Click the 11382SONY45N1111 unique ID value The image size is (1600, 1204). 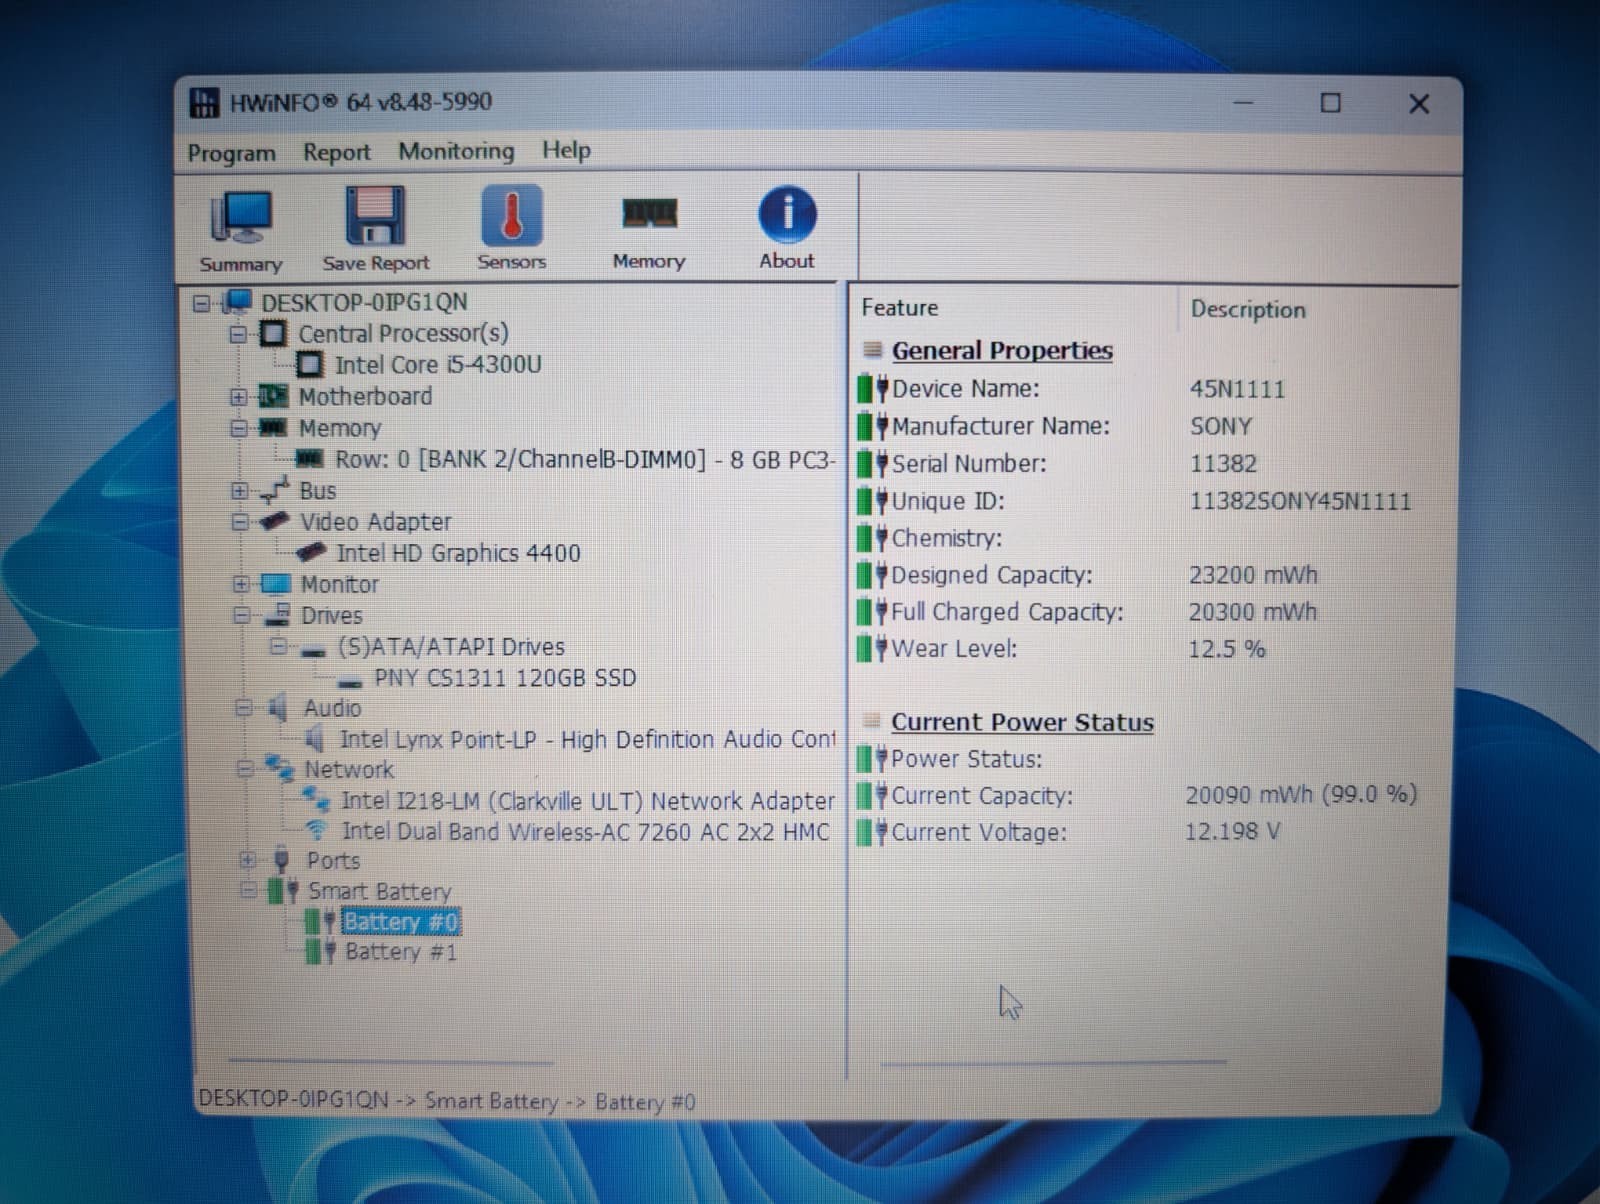[x=1300, y=501]
